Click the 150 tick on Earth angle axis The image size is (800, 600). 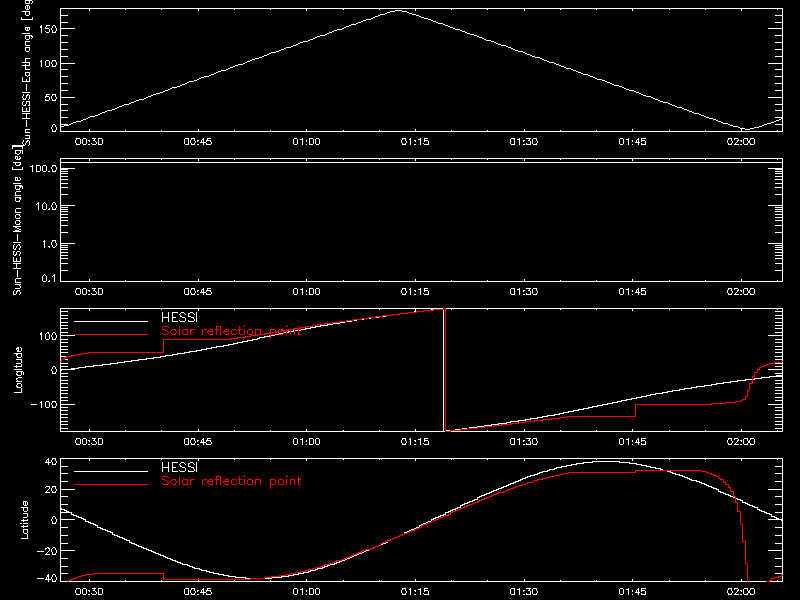(x=48, y=29)
